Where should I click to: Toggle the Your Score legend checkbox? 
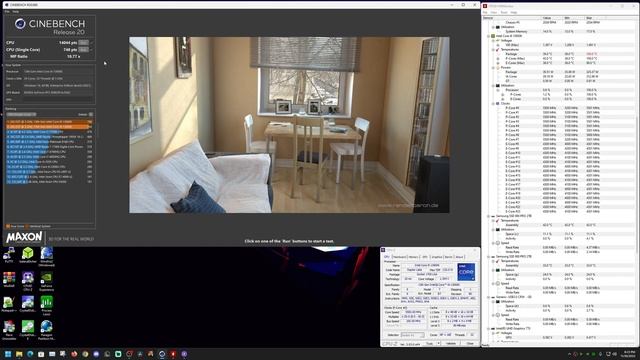(x=8, y=226)
